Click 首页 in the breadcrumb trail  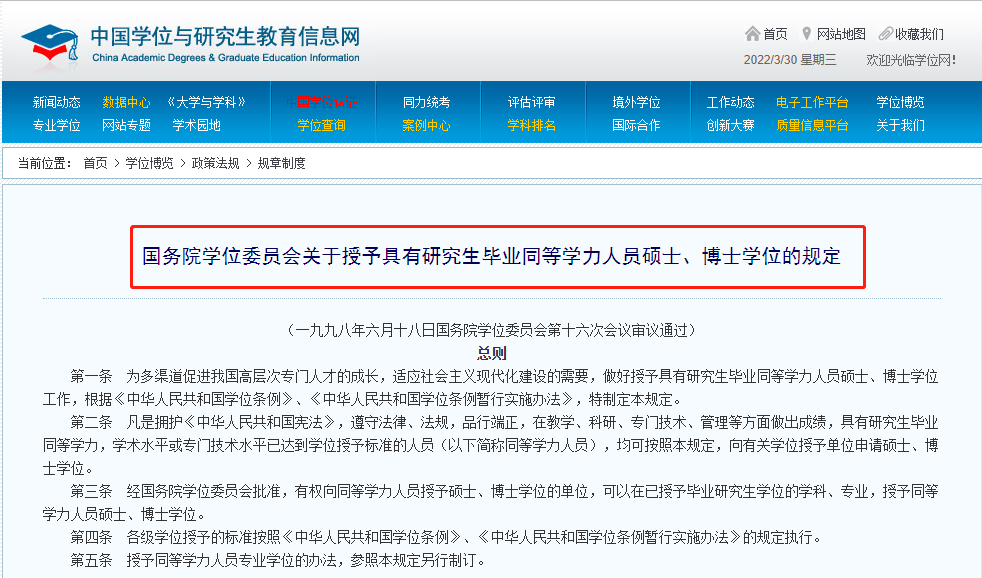coord(95,163)
